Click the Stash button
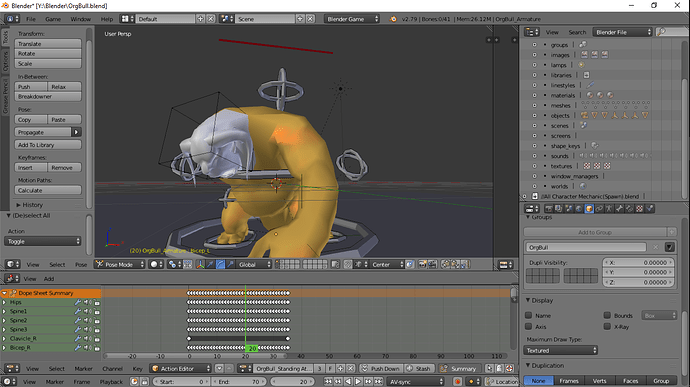This screenshot has width=690, height=387. [419, 369]
